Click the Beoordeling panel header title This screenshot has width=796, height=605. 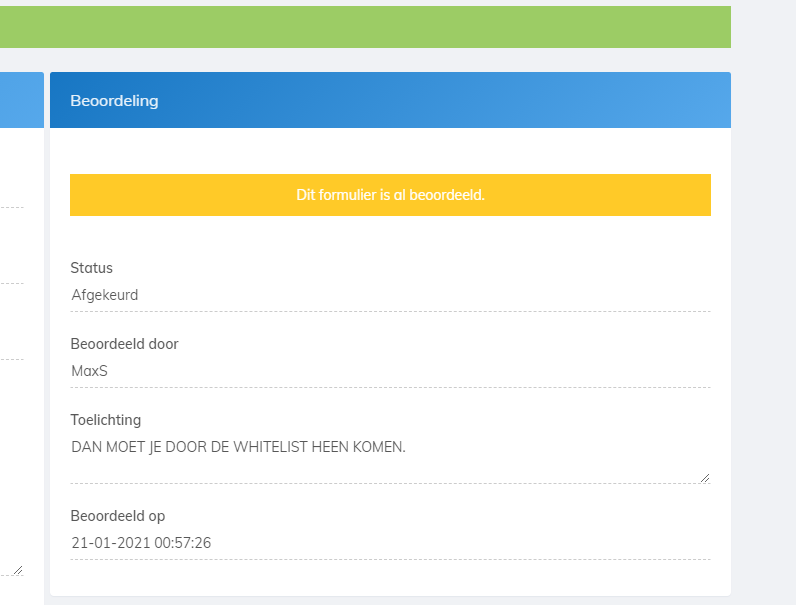114,101
